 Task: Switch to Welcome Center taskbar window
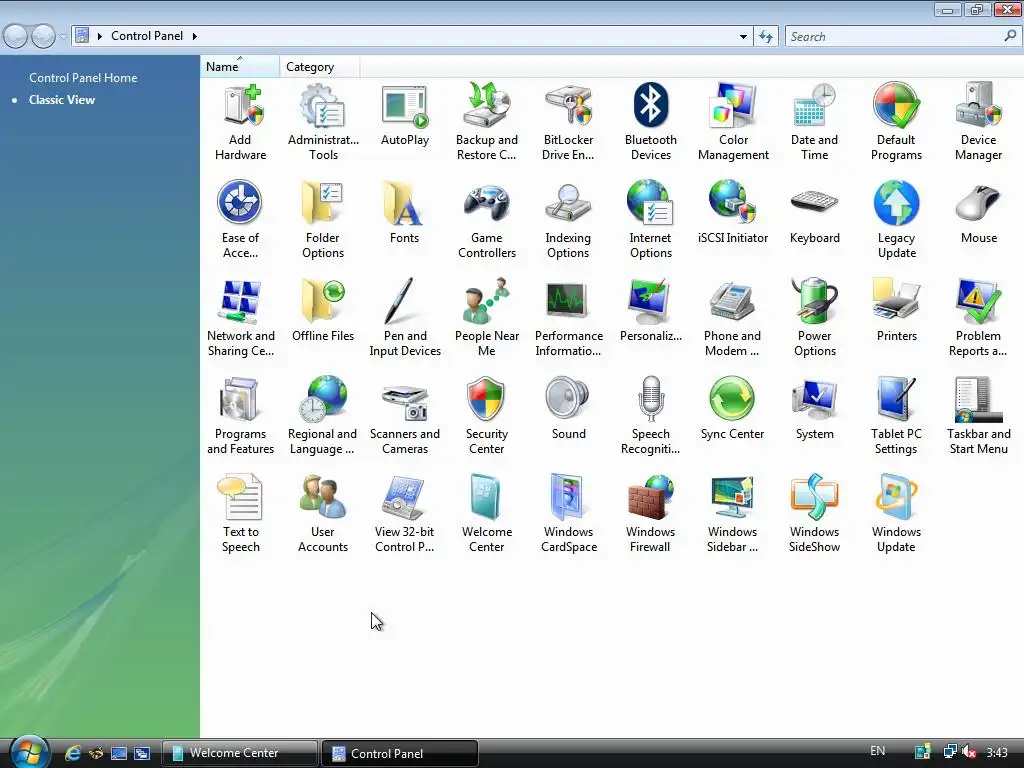point(239,753)
